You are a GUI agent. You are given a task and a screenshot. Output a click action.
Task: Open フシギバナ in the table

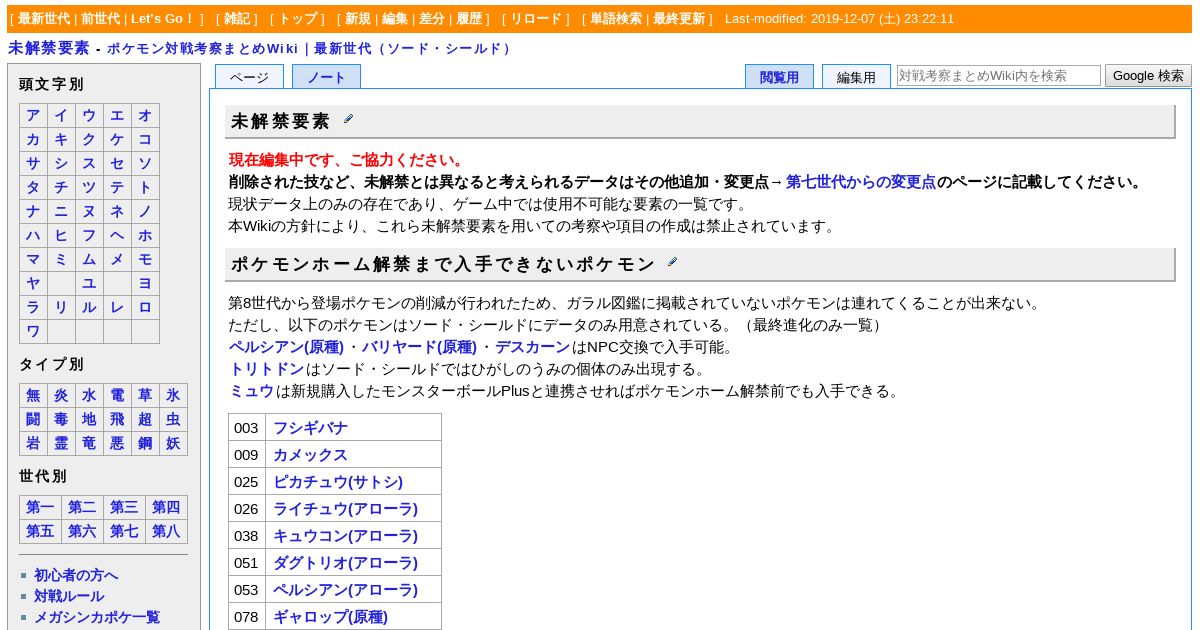pyautogui.click(x=311, y=428)
